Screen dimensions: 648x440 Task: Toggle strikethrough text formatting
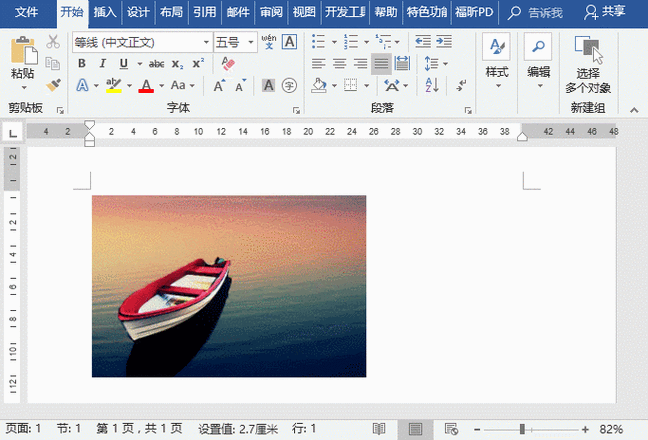156,63
